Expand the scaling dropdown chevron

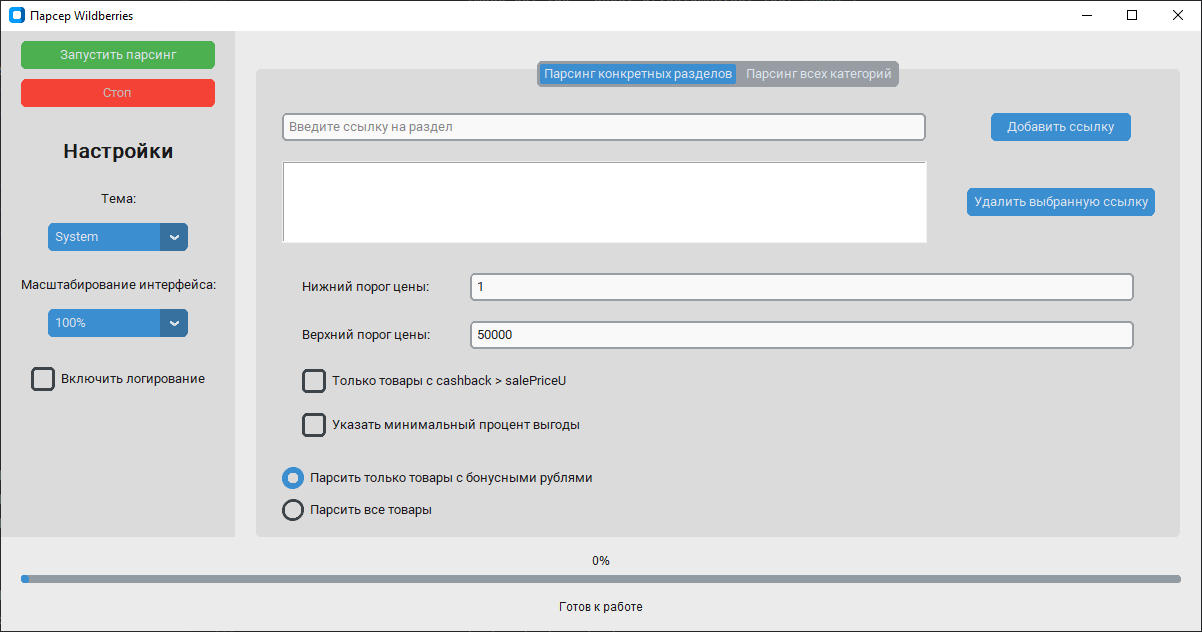coord(174,323)
